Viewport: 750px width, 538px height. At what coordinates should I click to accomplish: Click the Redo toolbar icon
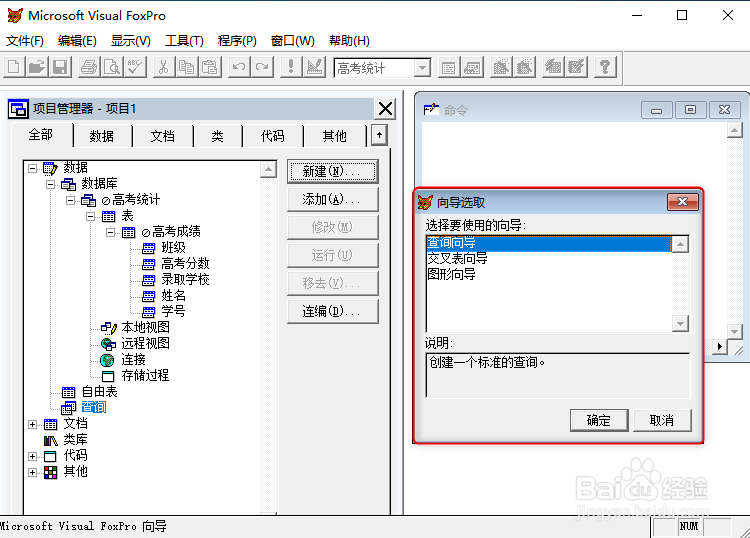[x=262, y=67]
